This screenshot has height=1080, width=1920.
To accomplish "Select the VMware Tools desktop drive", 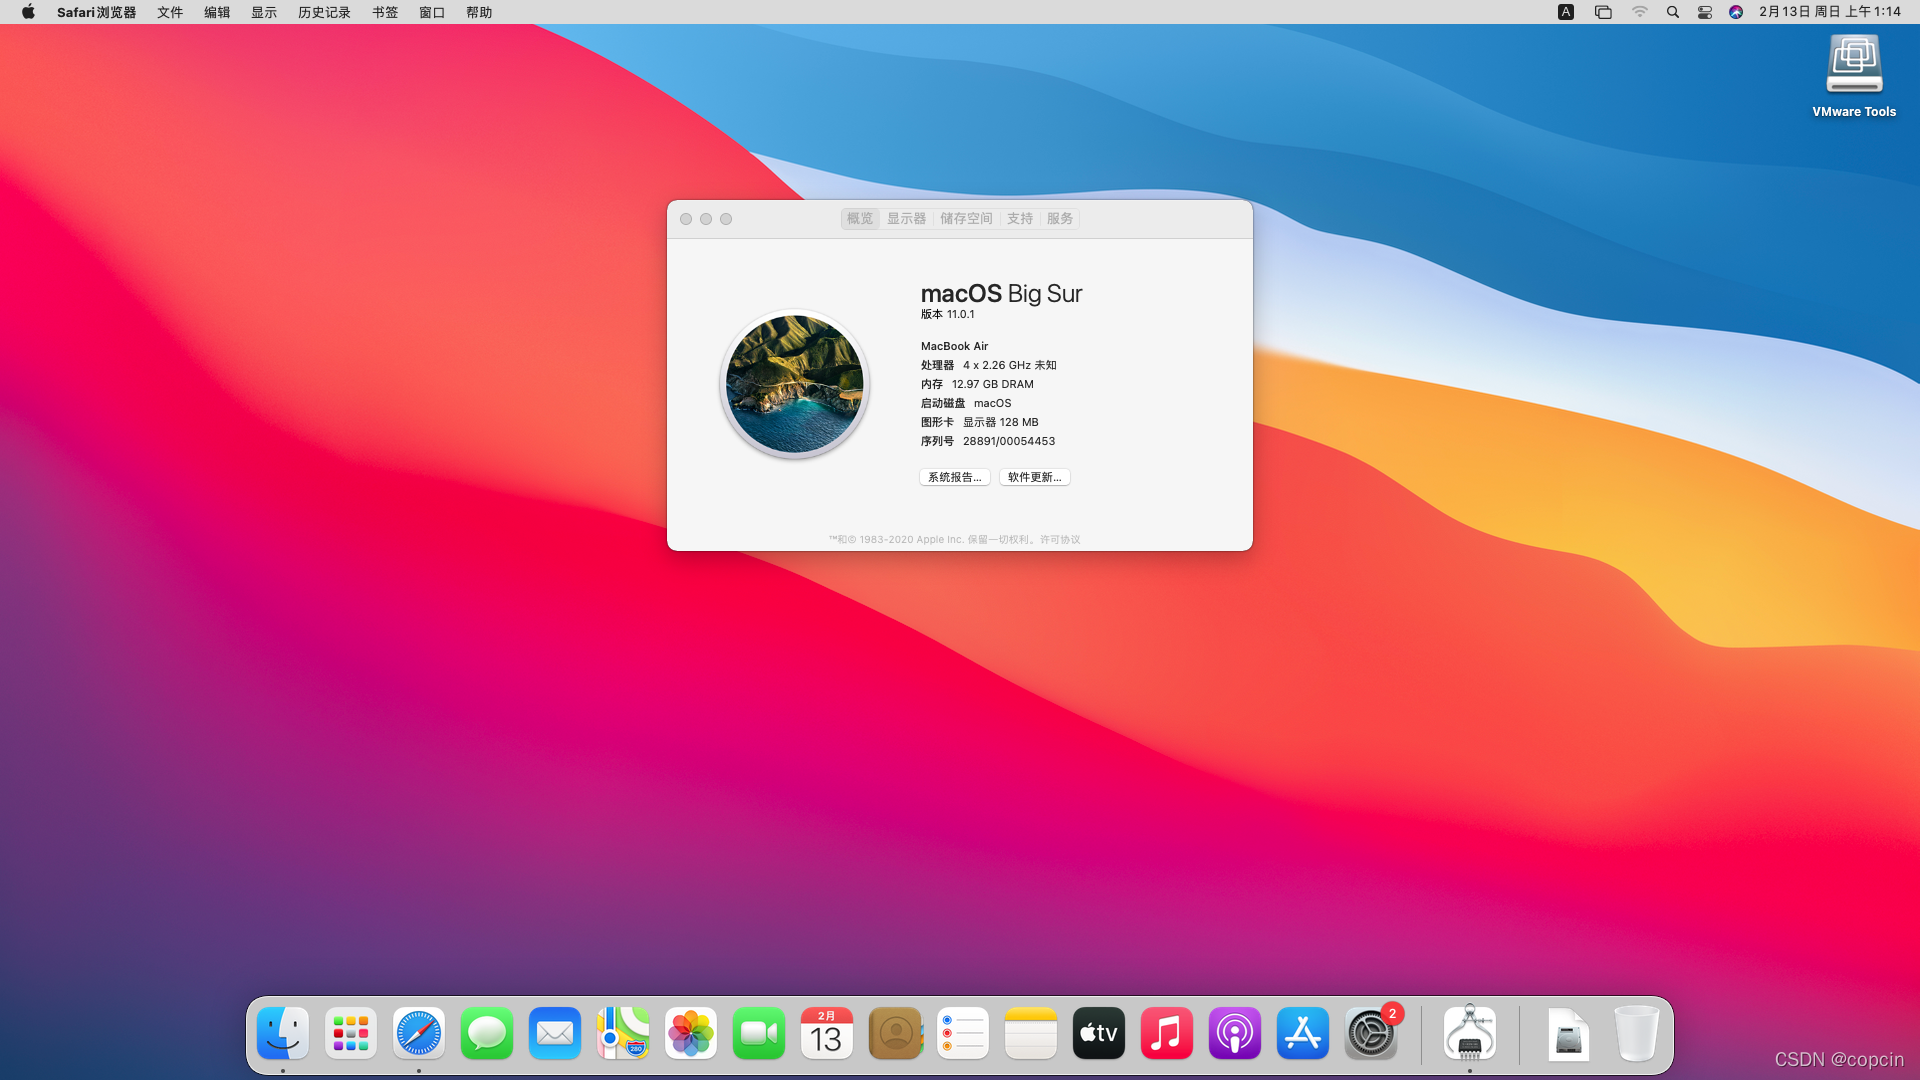I will [1854, 76].
